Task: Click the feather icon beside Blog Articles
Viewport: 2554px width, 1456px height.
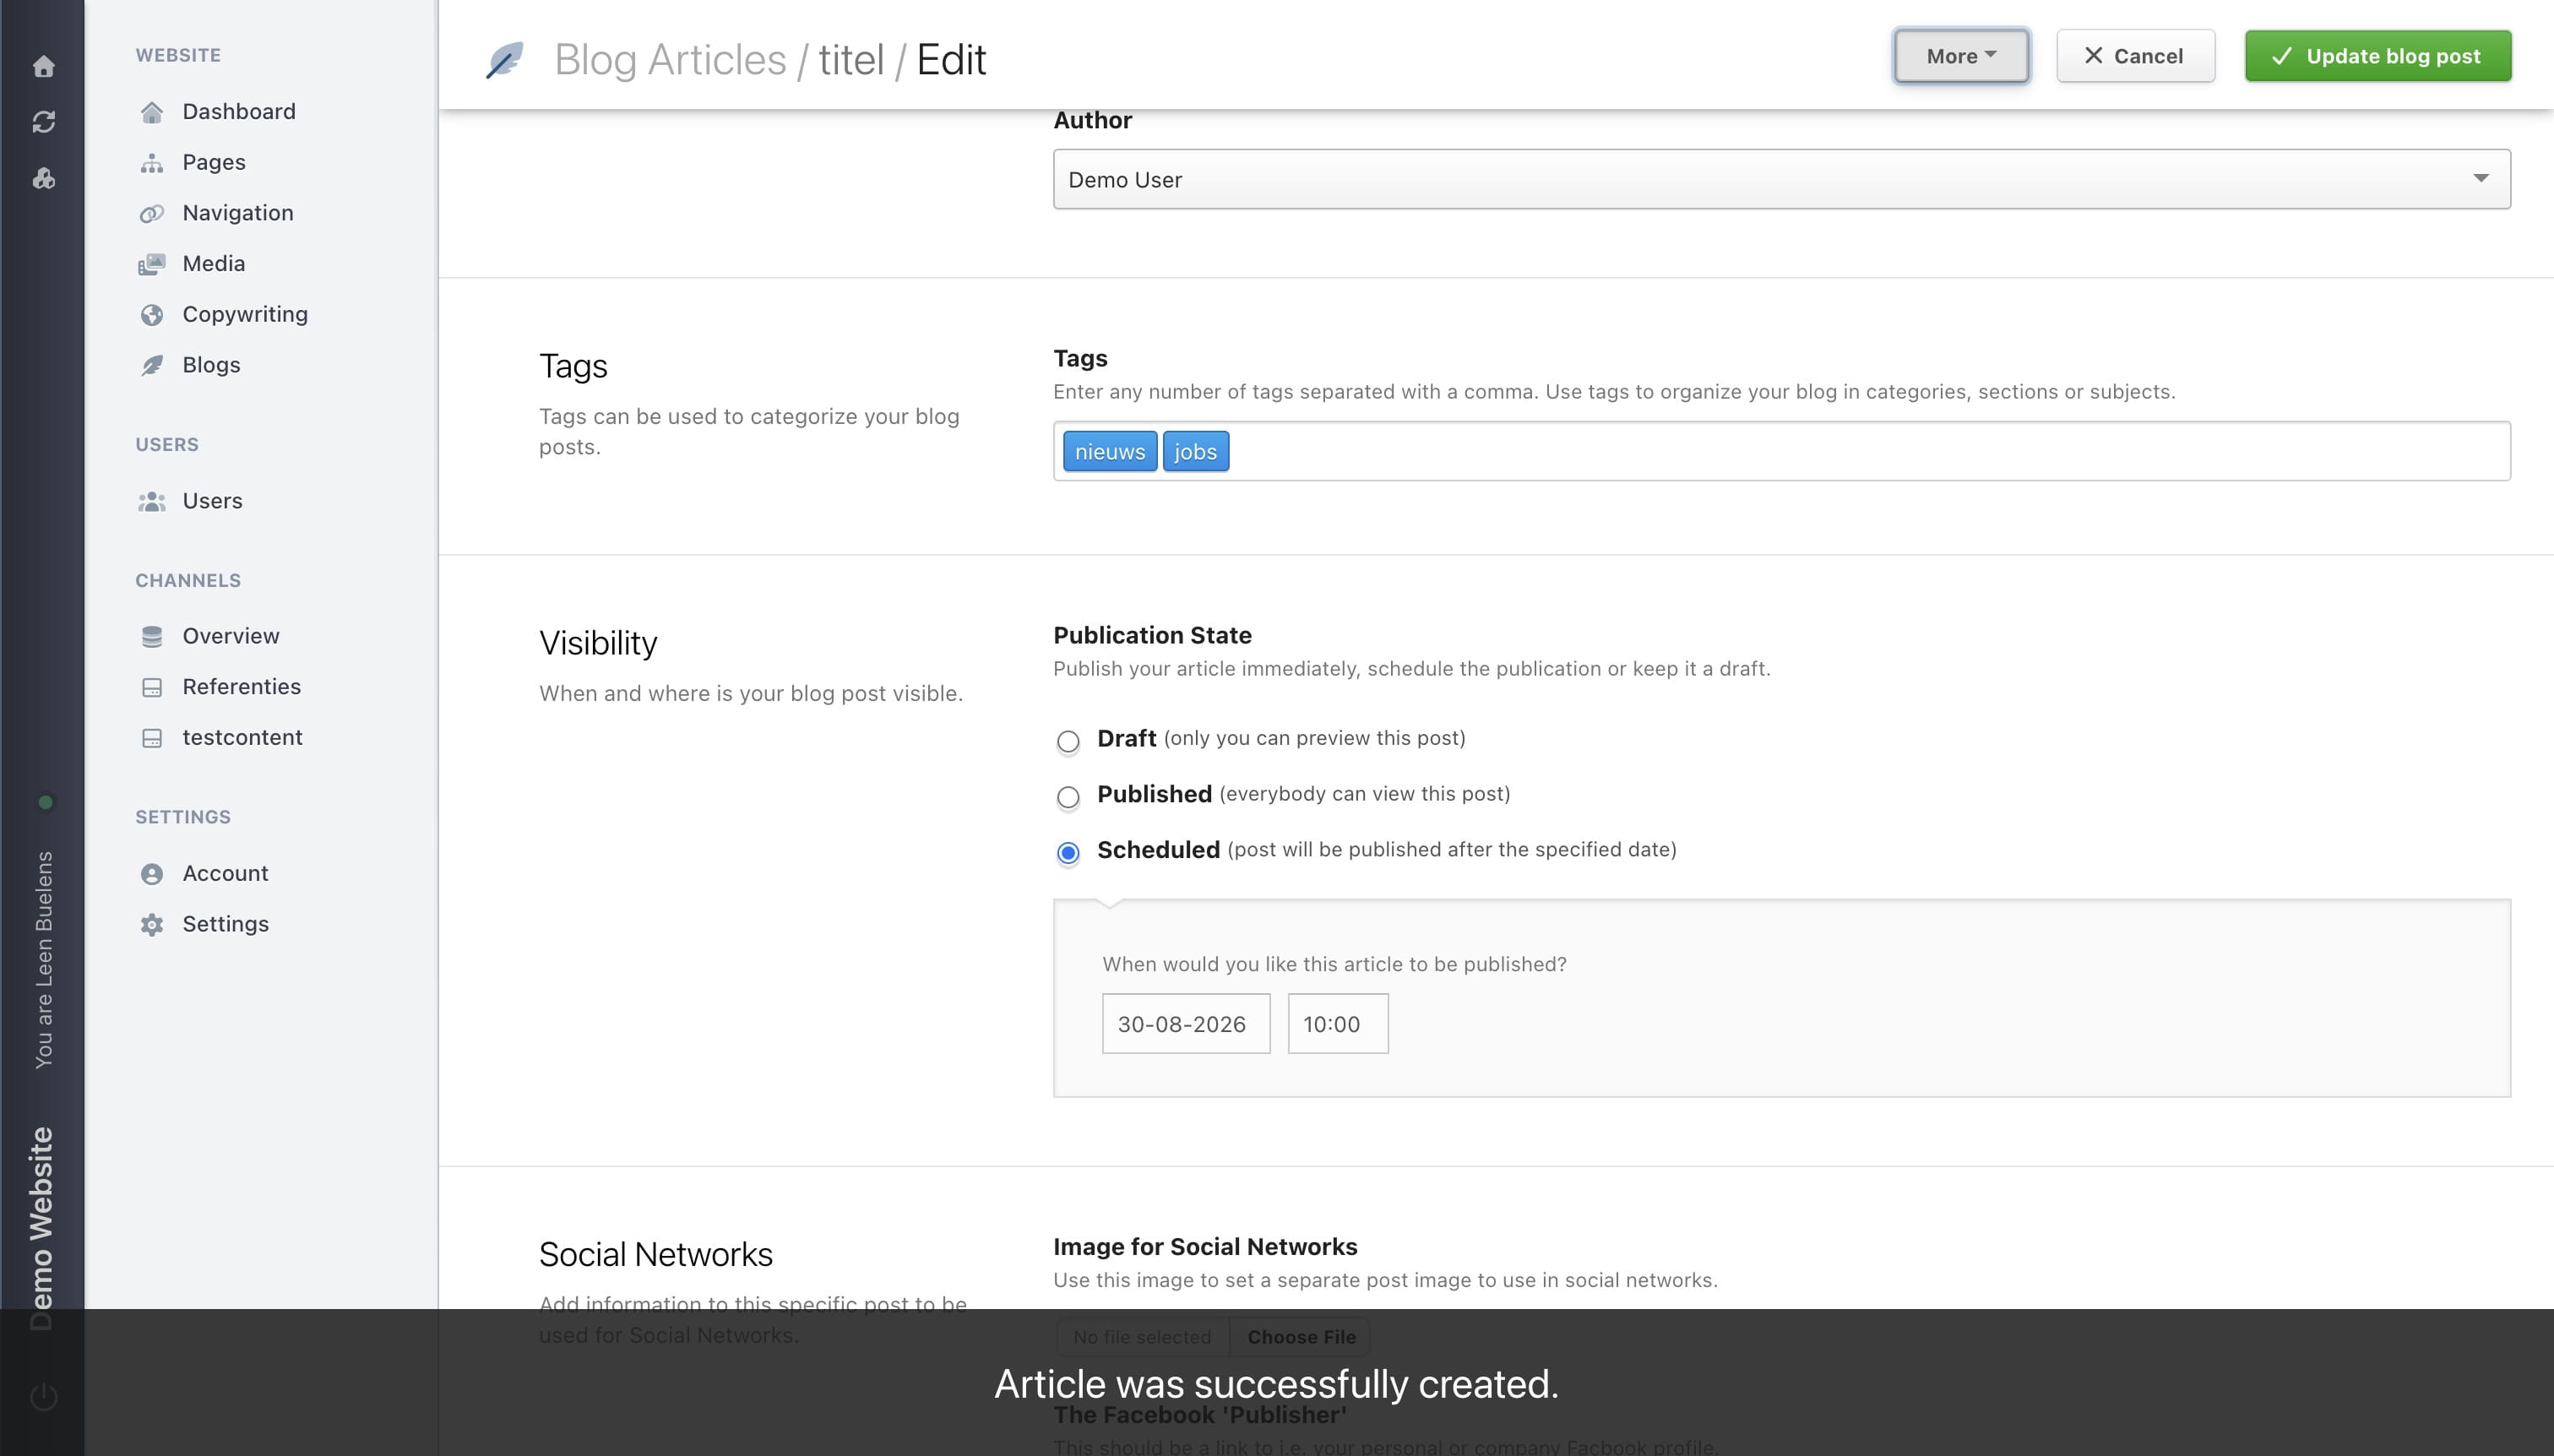Action: point(505,60)
